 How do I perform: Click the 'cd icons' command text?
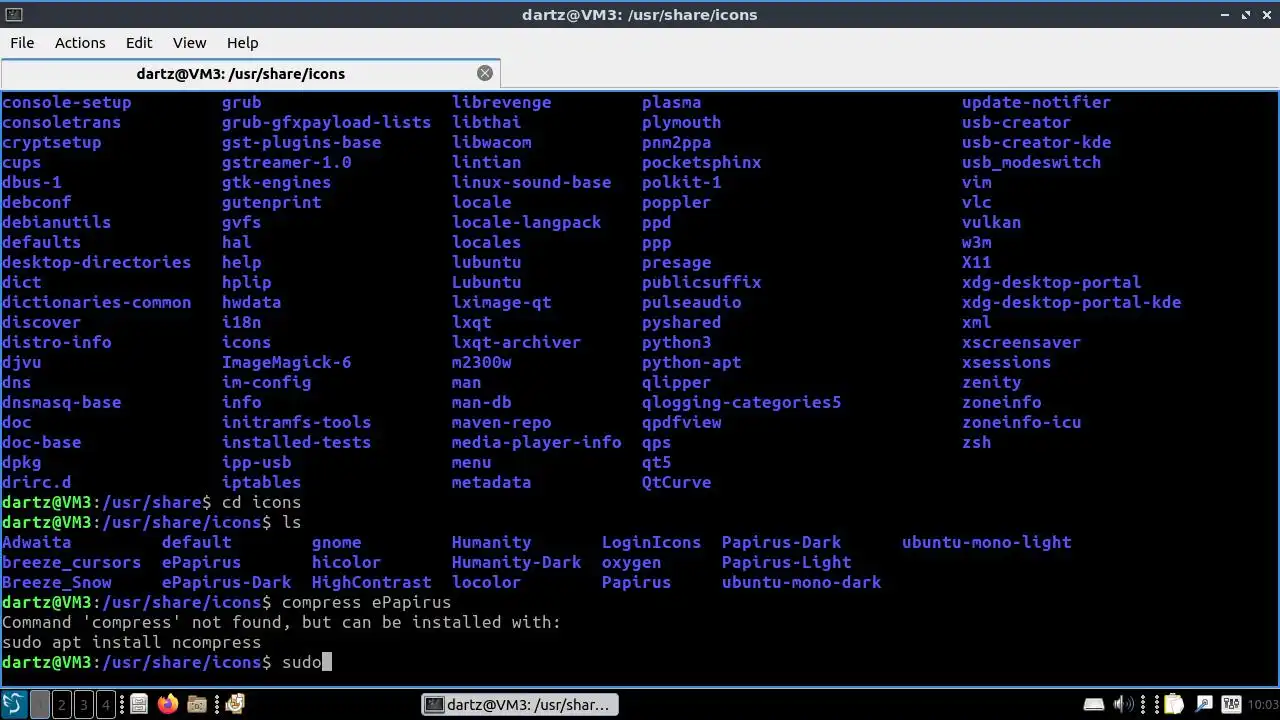[x=262, y=502]
